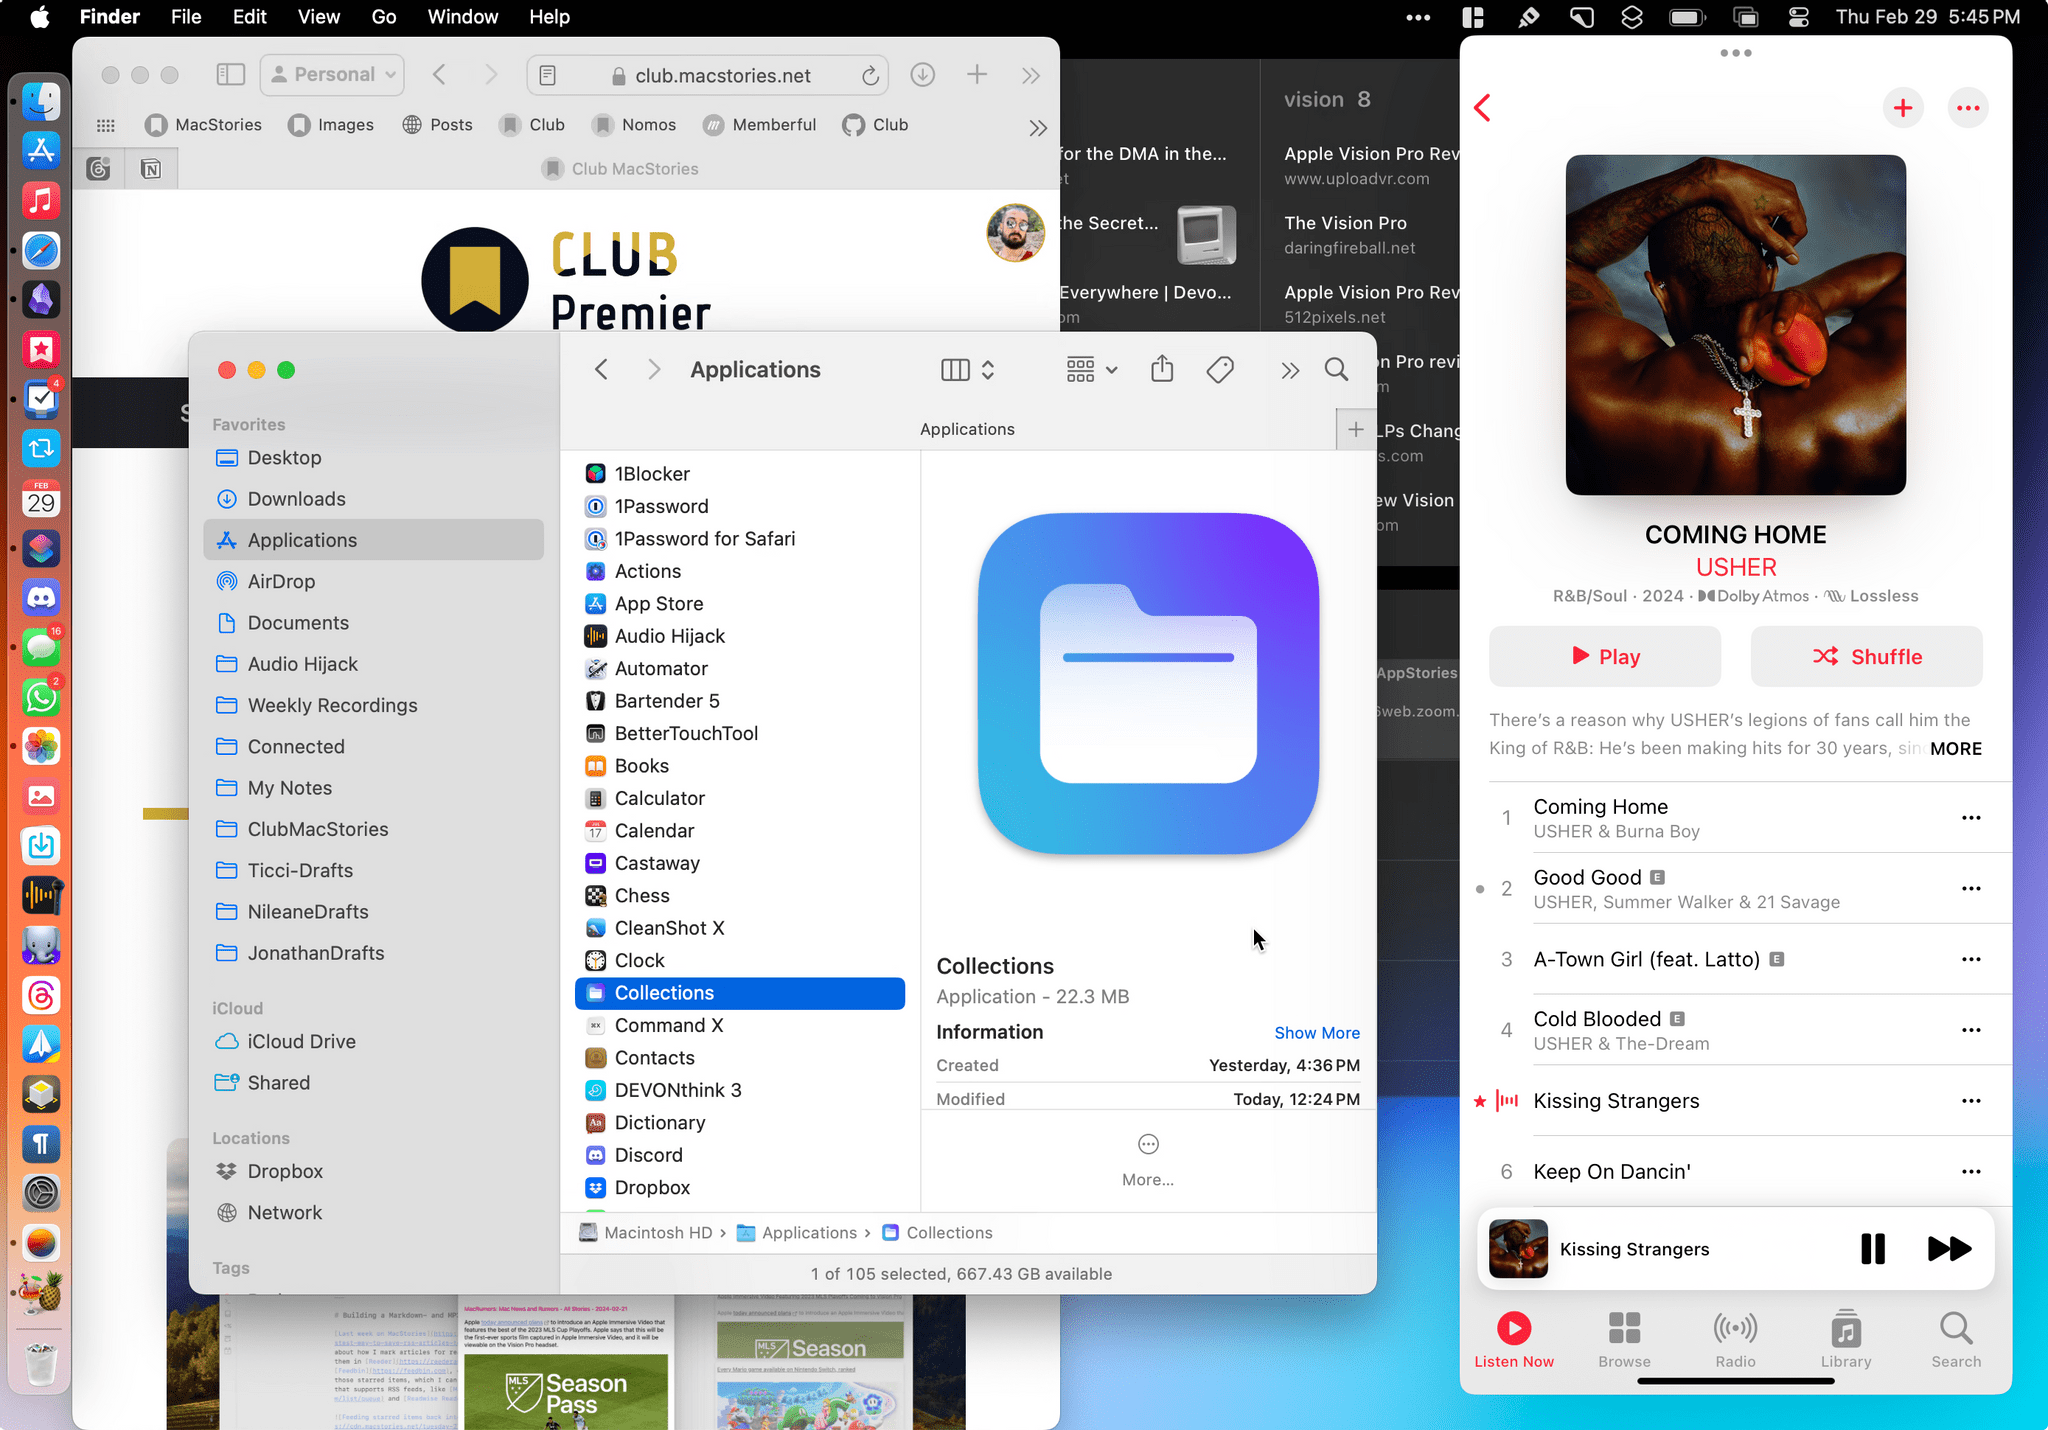This screenshot has width=2048, height=1430.
Task: Select AirDrop in Finder sidebar
Action: (373, 581)
